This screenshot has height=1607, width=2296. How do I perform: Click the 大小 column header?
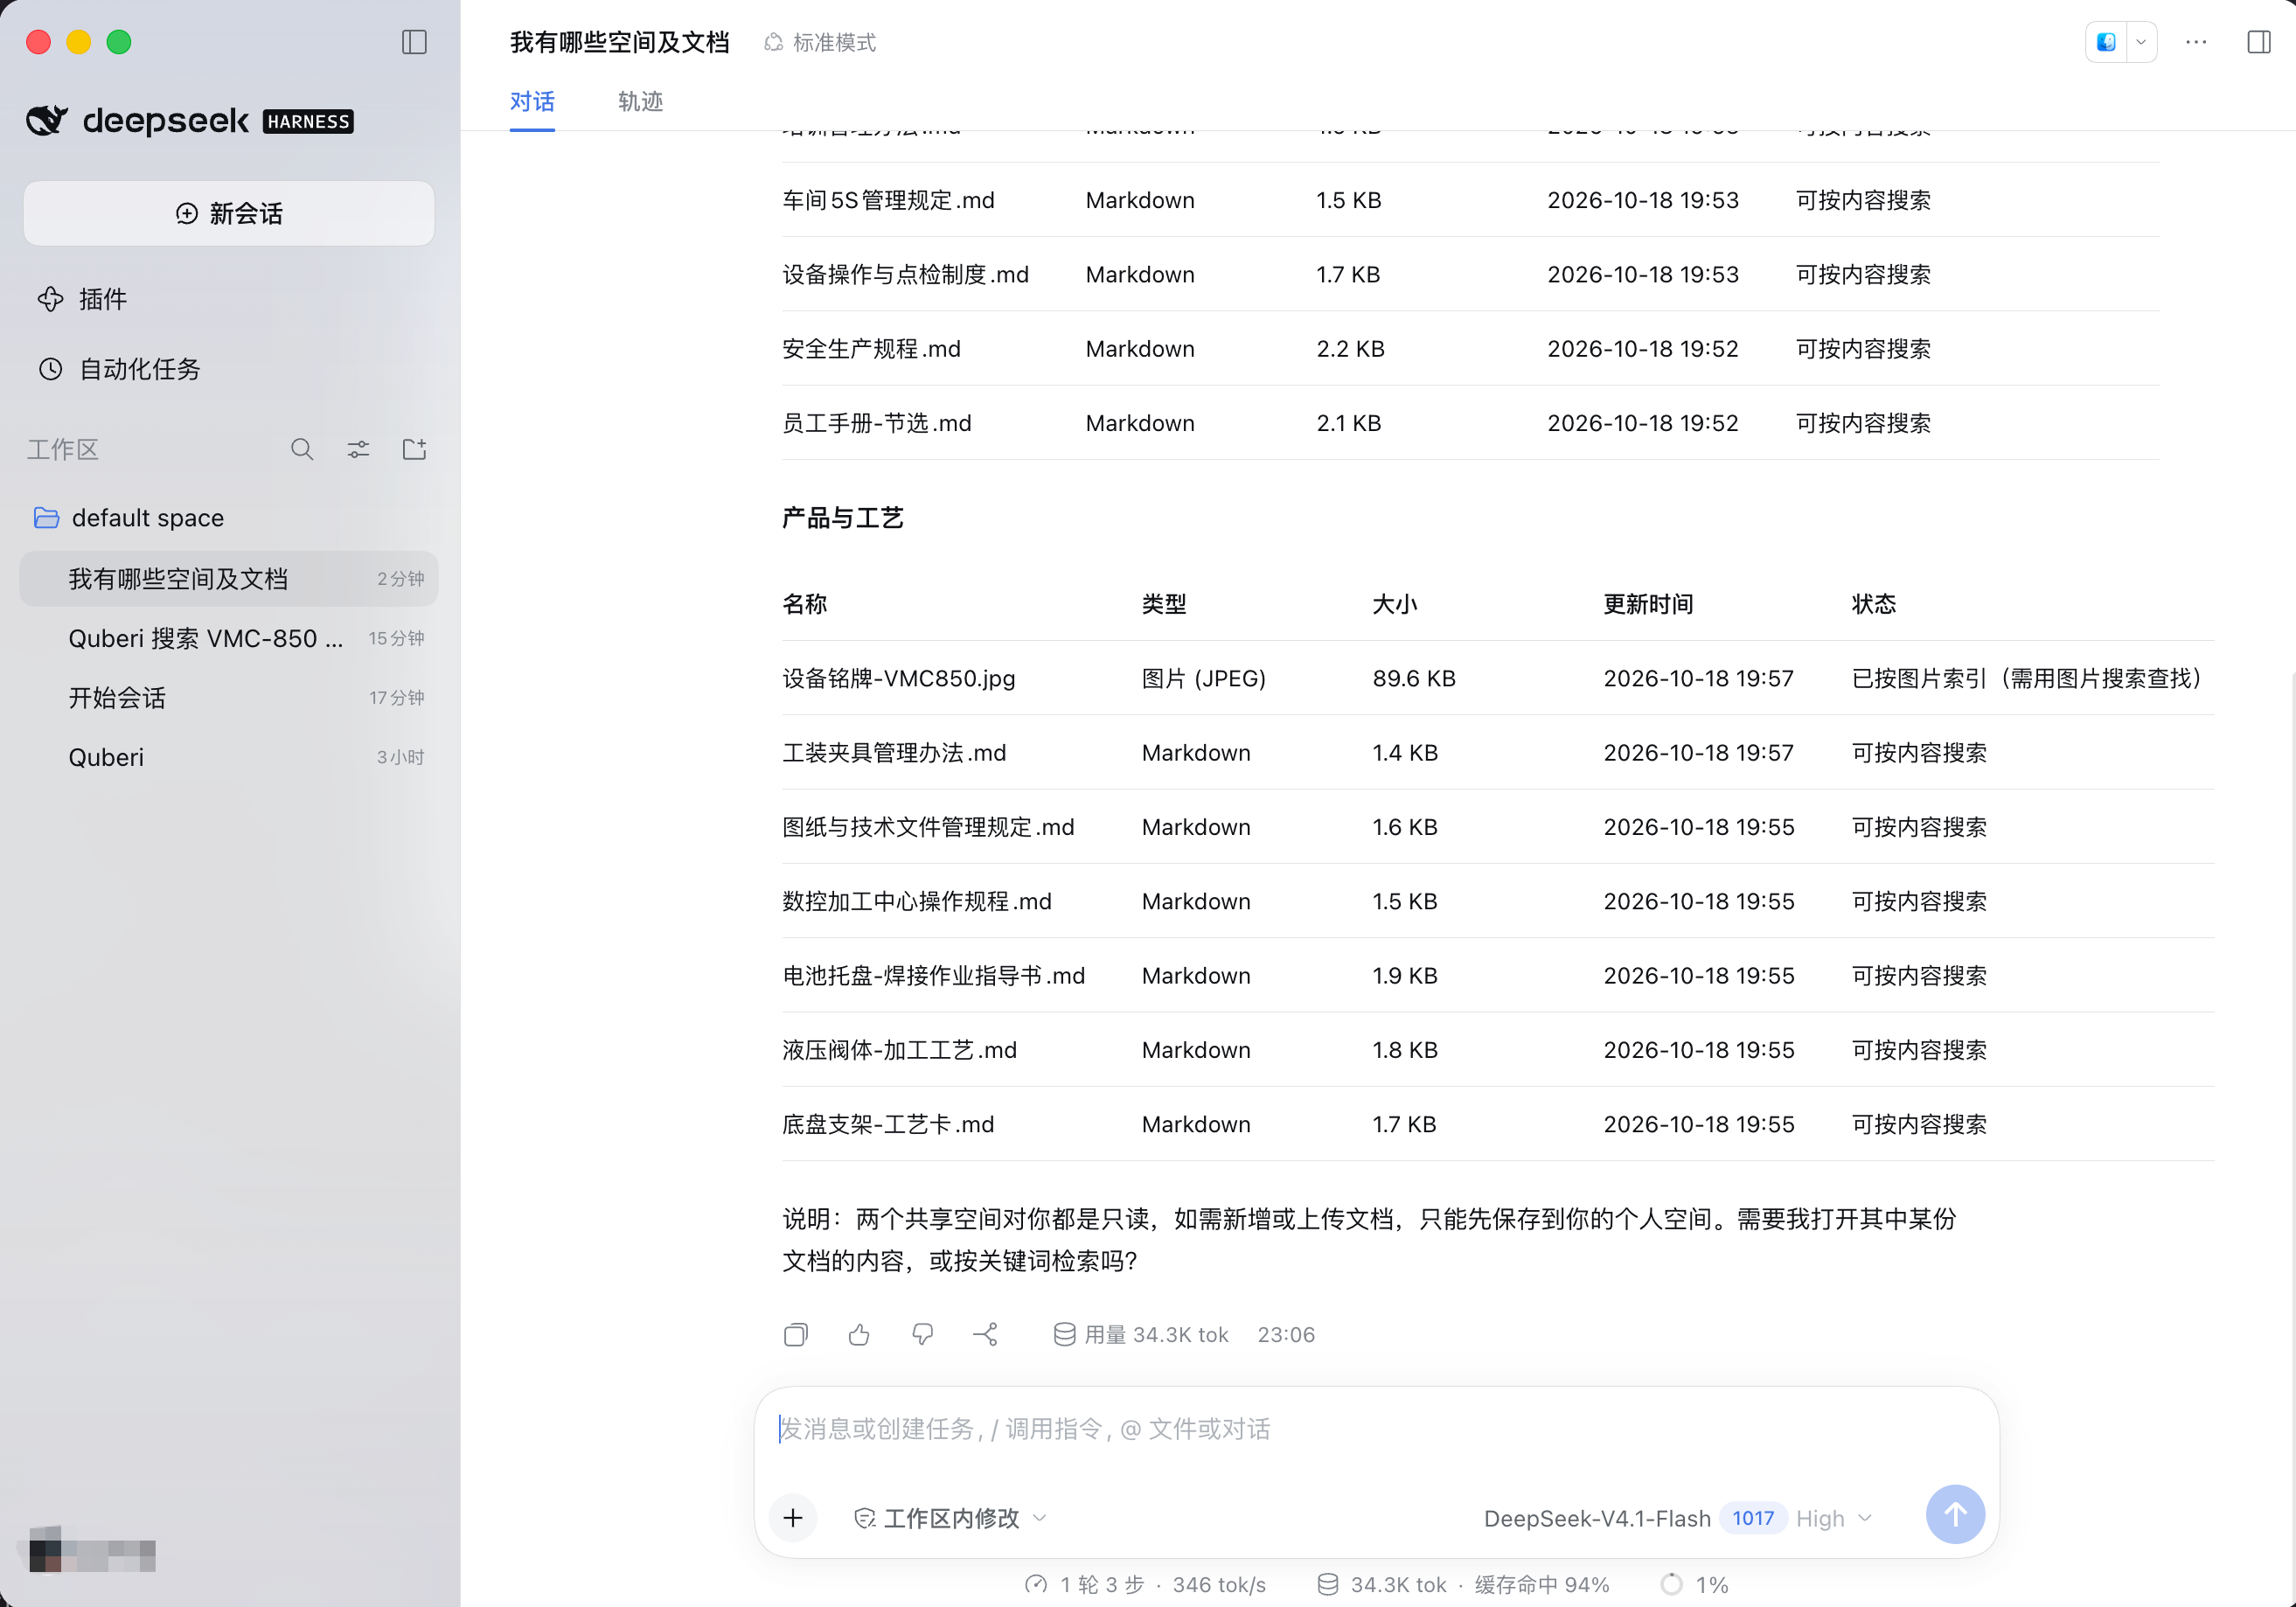click(x=1394, y=604)
